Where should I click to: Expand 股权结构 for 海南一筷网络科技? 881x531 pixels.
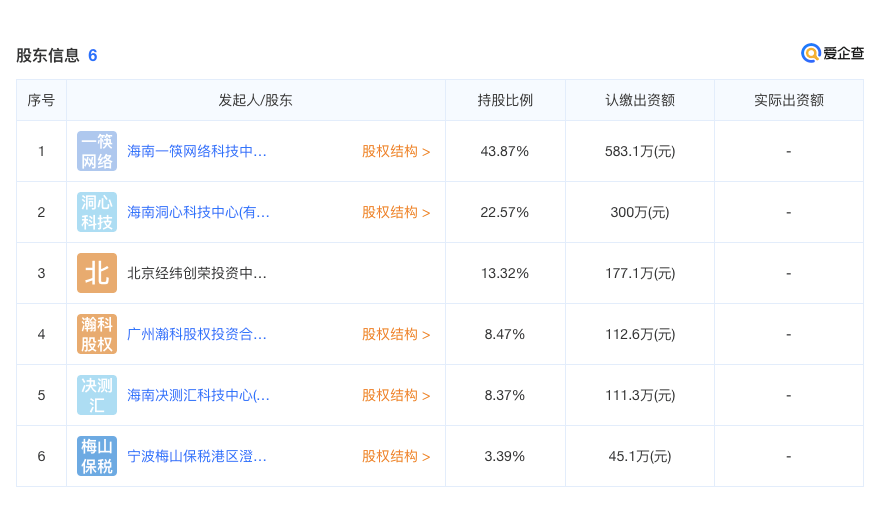pos(396,152)
